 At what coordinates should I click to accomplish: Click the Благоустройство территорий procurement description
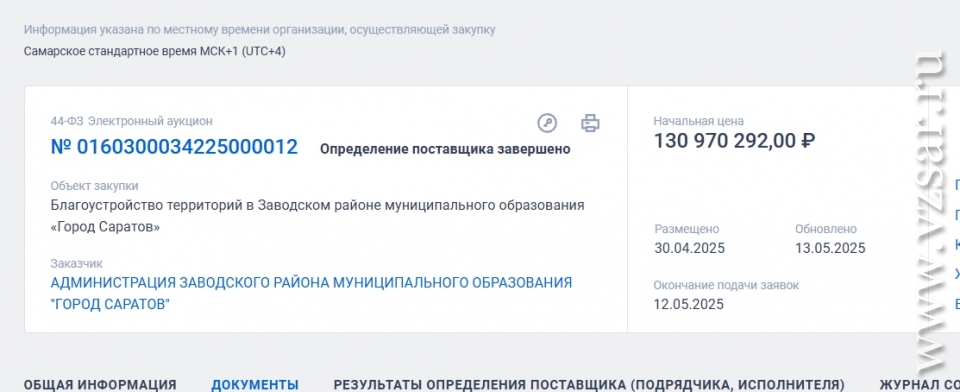pyautogui.click(x=317, y=216)
